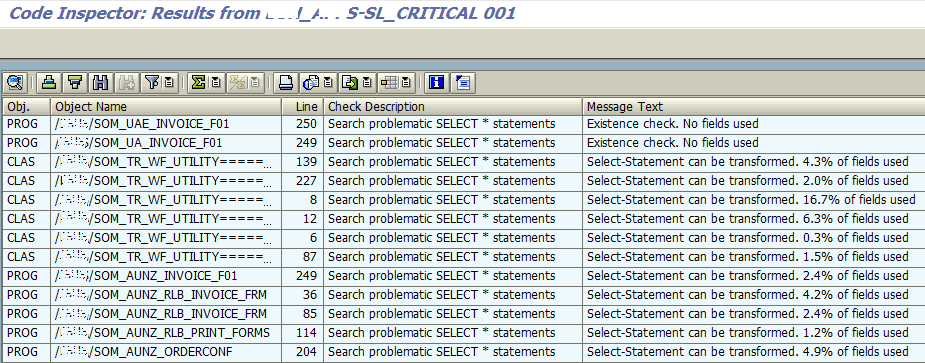Click line number 8

point(313,200)
